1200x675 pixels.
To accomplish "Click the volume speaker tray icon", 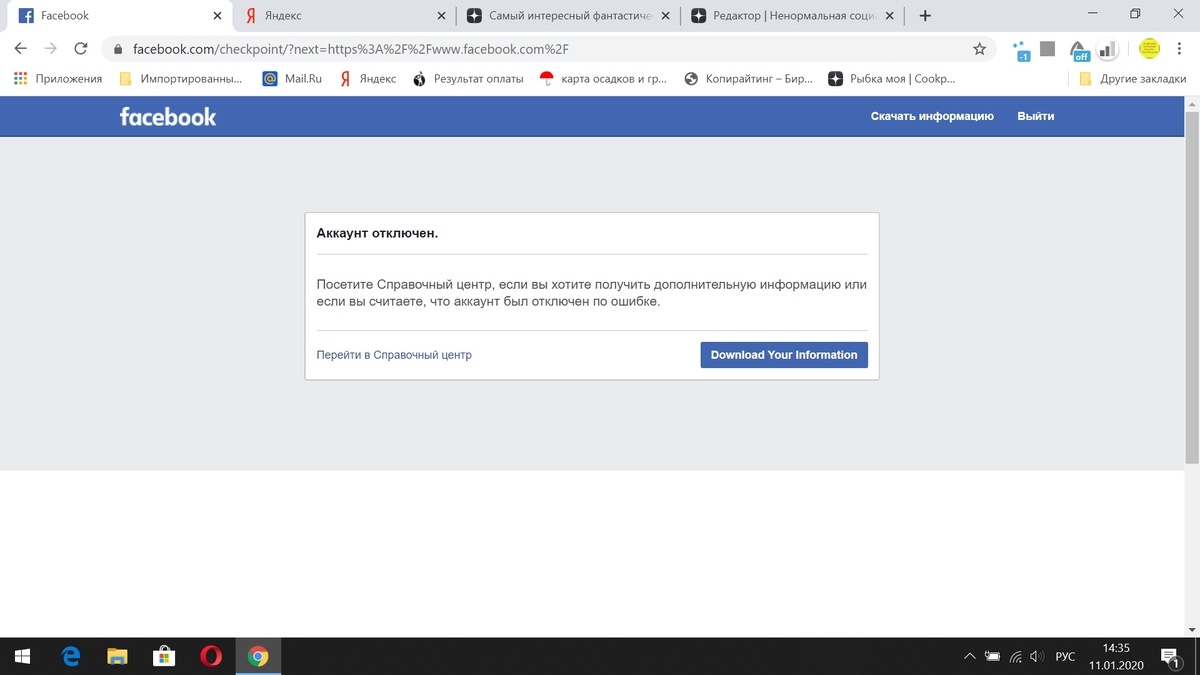I will point(1037,657).
